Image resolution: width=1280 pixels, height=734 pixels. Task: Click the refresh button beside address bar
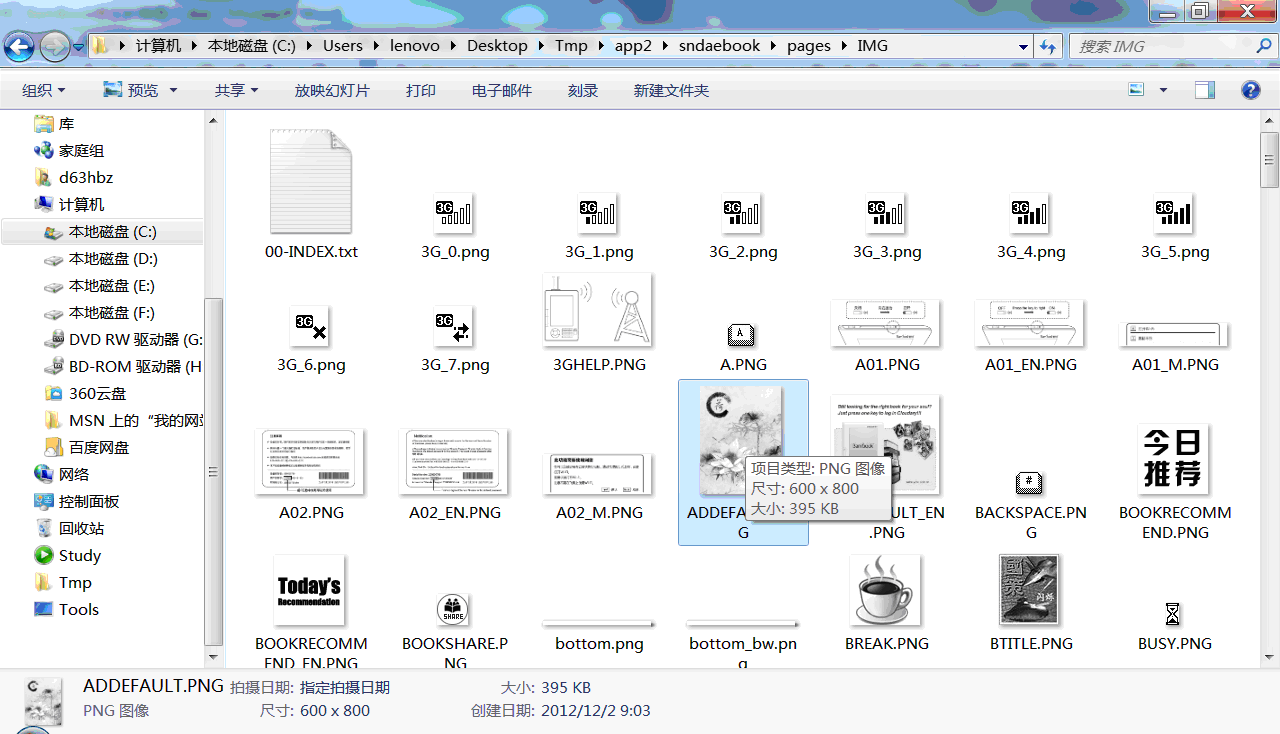pyautogui.click(x=1047, y=46)
